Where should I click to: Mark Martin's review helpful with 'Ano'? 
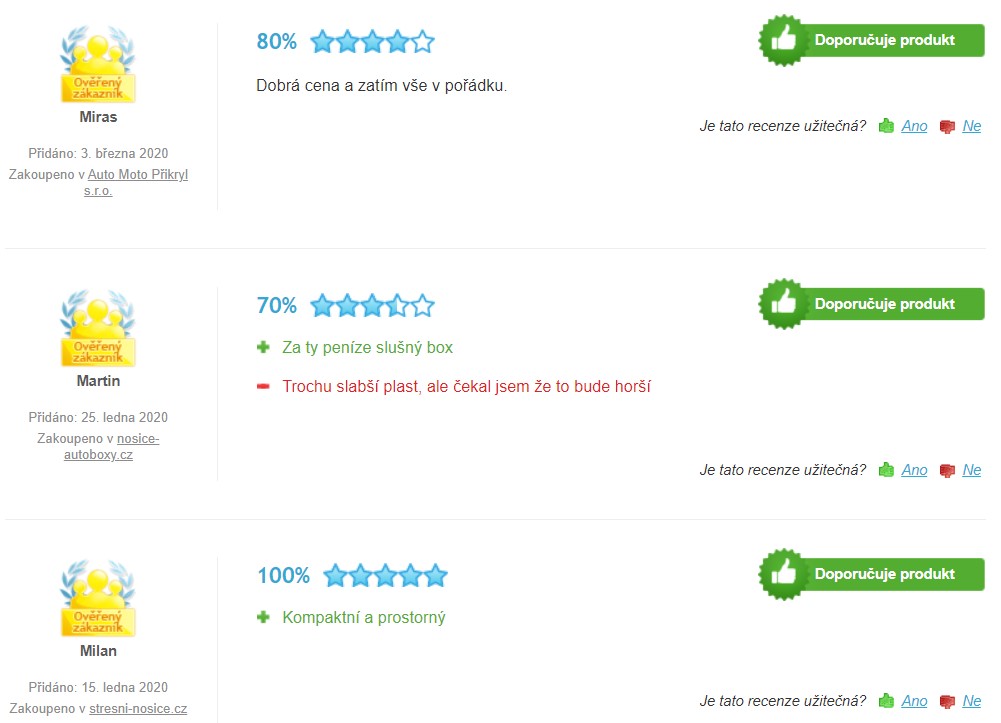click(x=914, y=470)
